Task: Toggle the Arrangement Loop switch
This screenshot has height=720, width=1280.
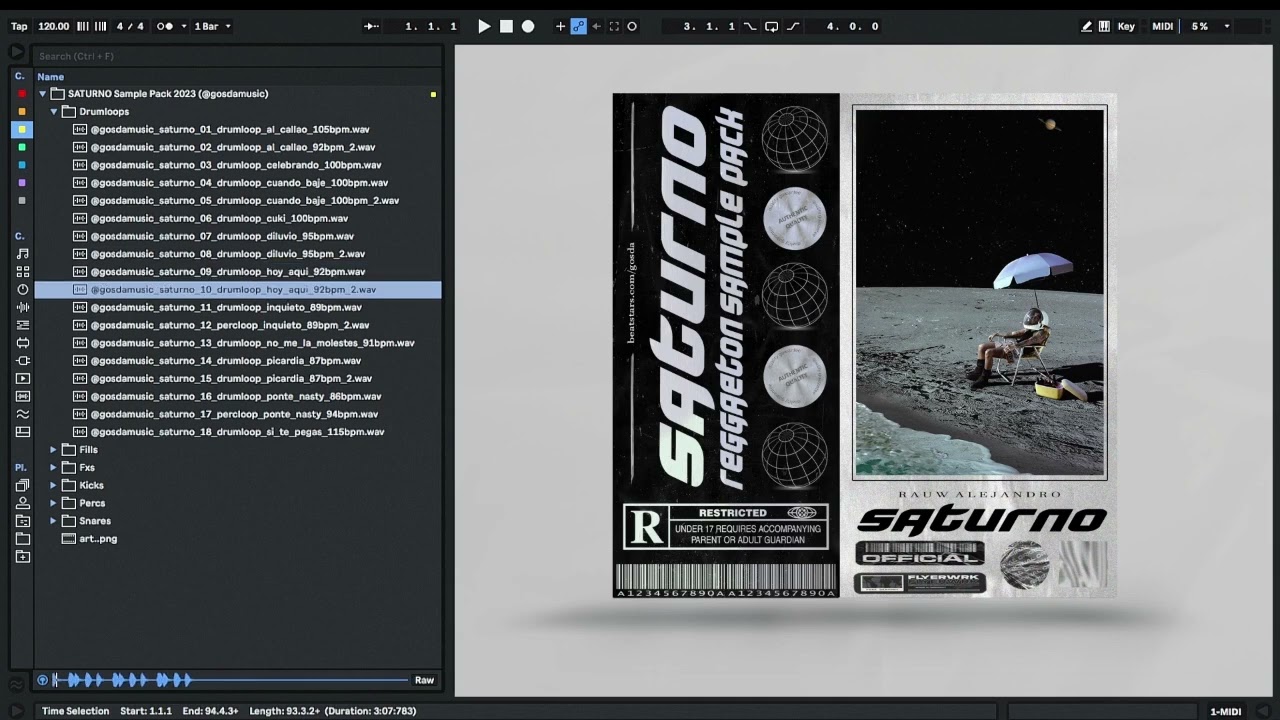Action: click(x=771, y=27)
